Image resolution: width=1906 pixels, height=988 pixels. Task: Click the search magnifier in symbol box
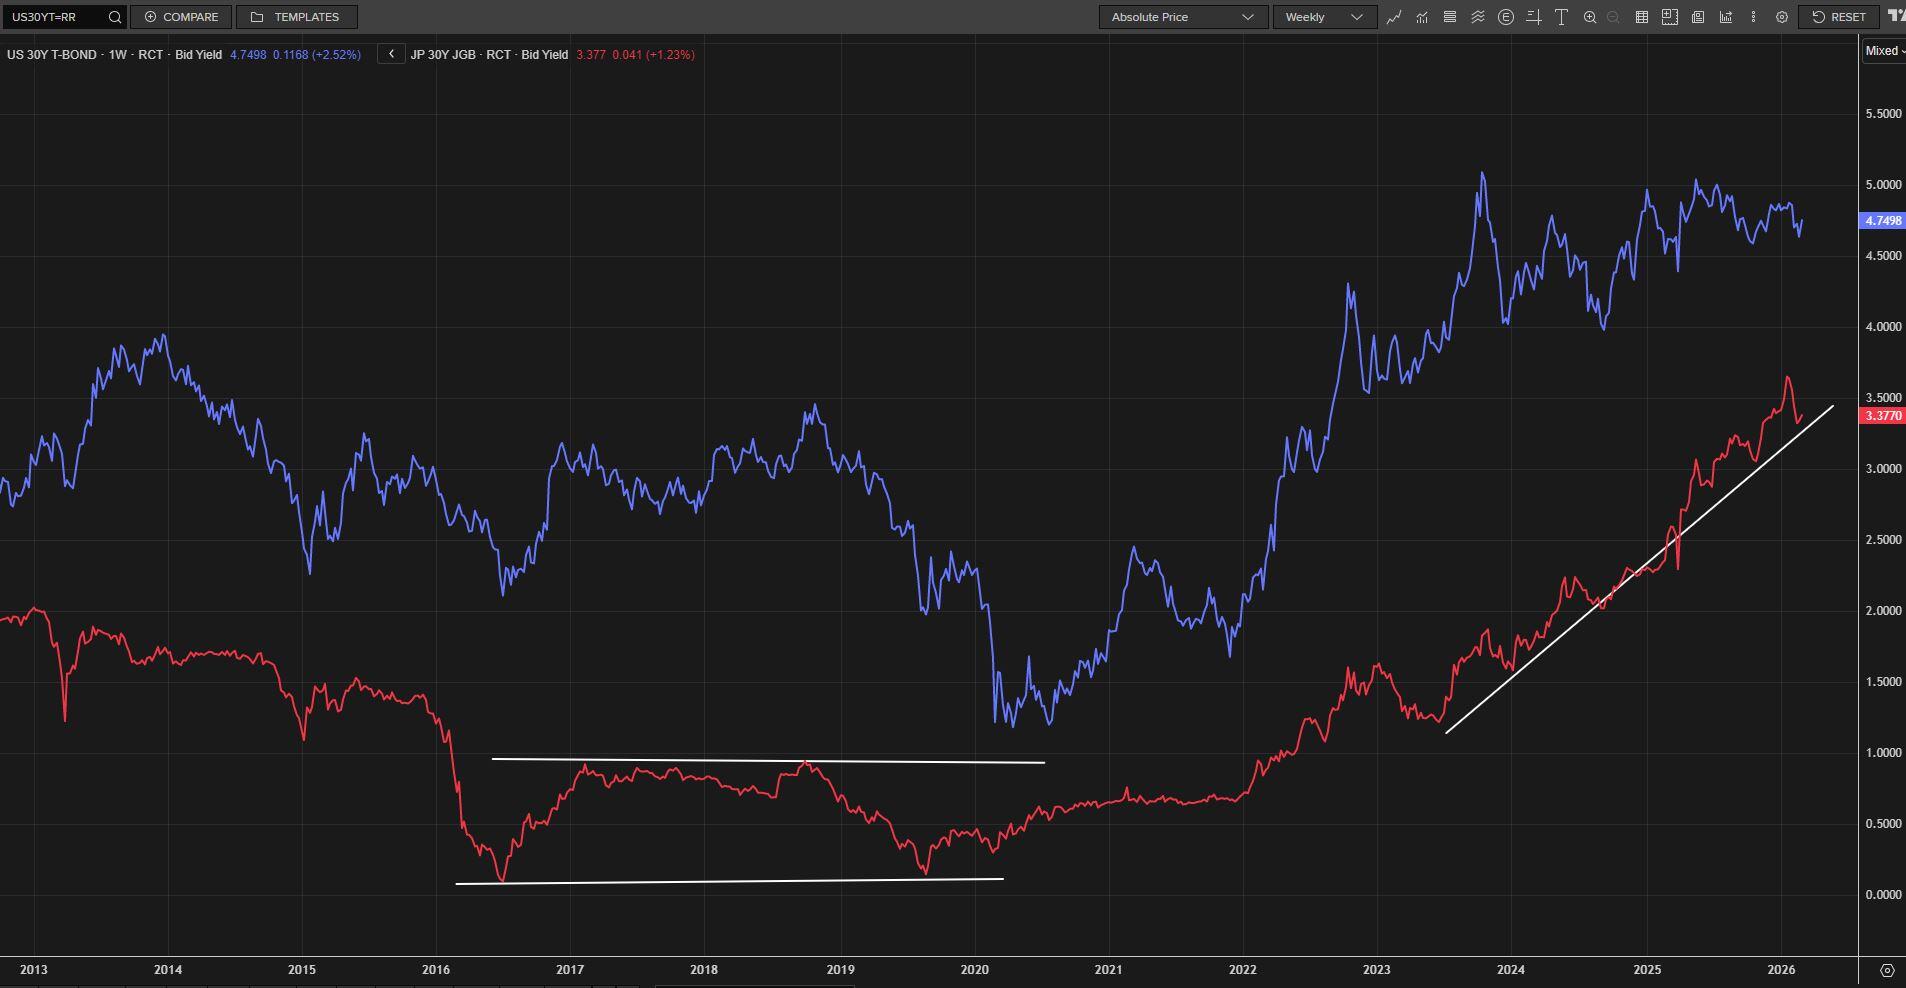[x=115, y=17]
